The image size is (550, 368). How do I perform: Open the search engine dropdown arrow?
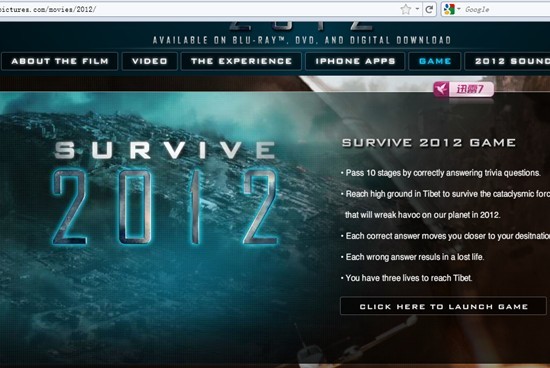458,9
